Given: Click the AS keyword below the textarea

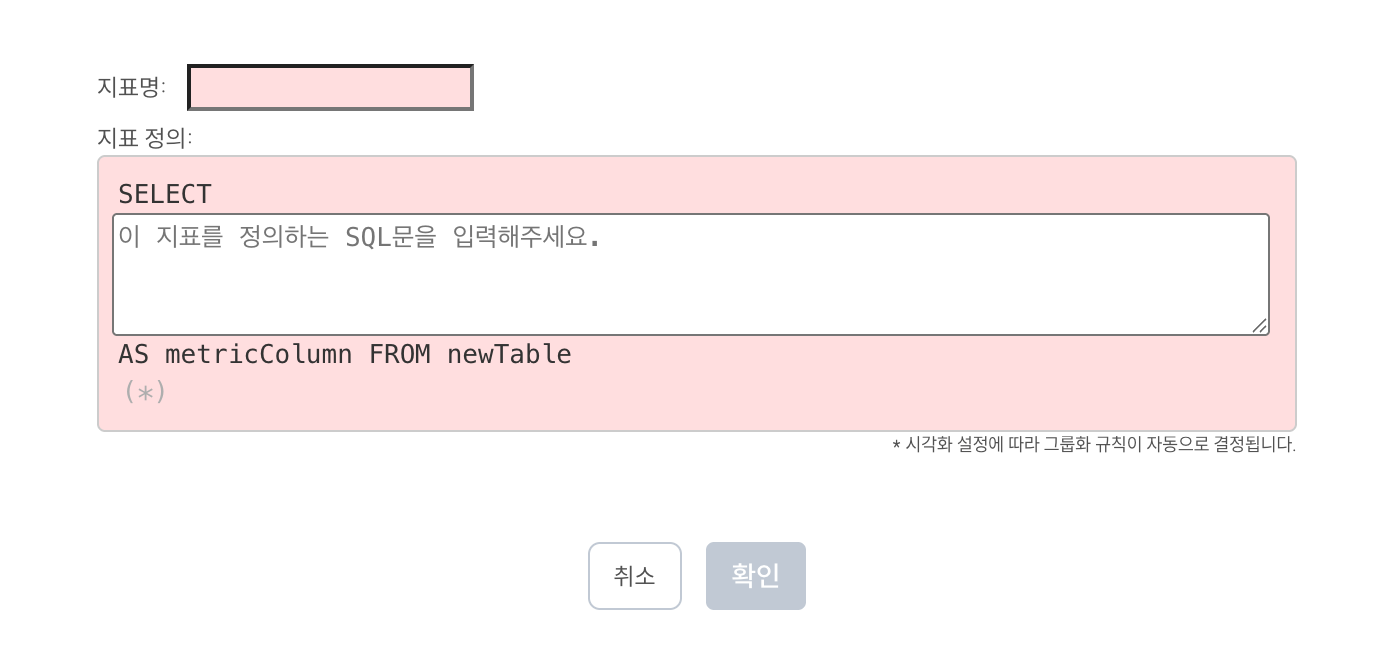Looking at the screenshot, I should [133, 355].
